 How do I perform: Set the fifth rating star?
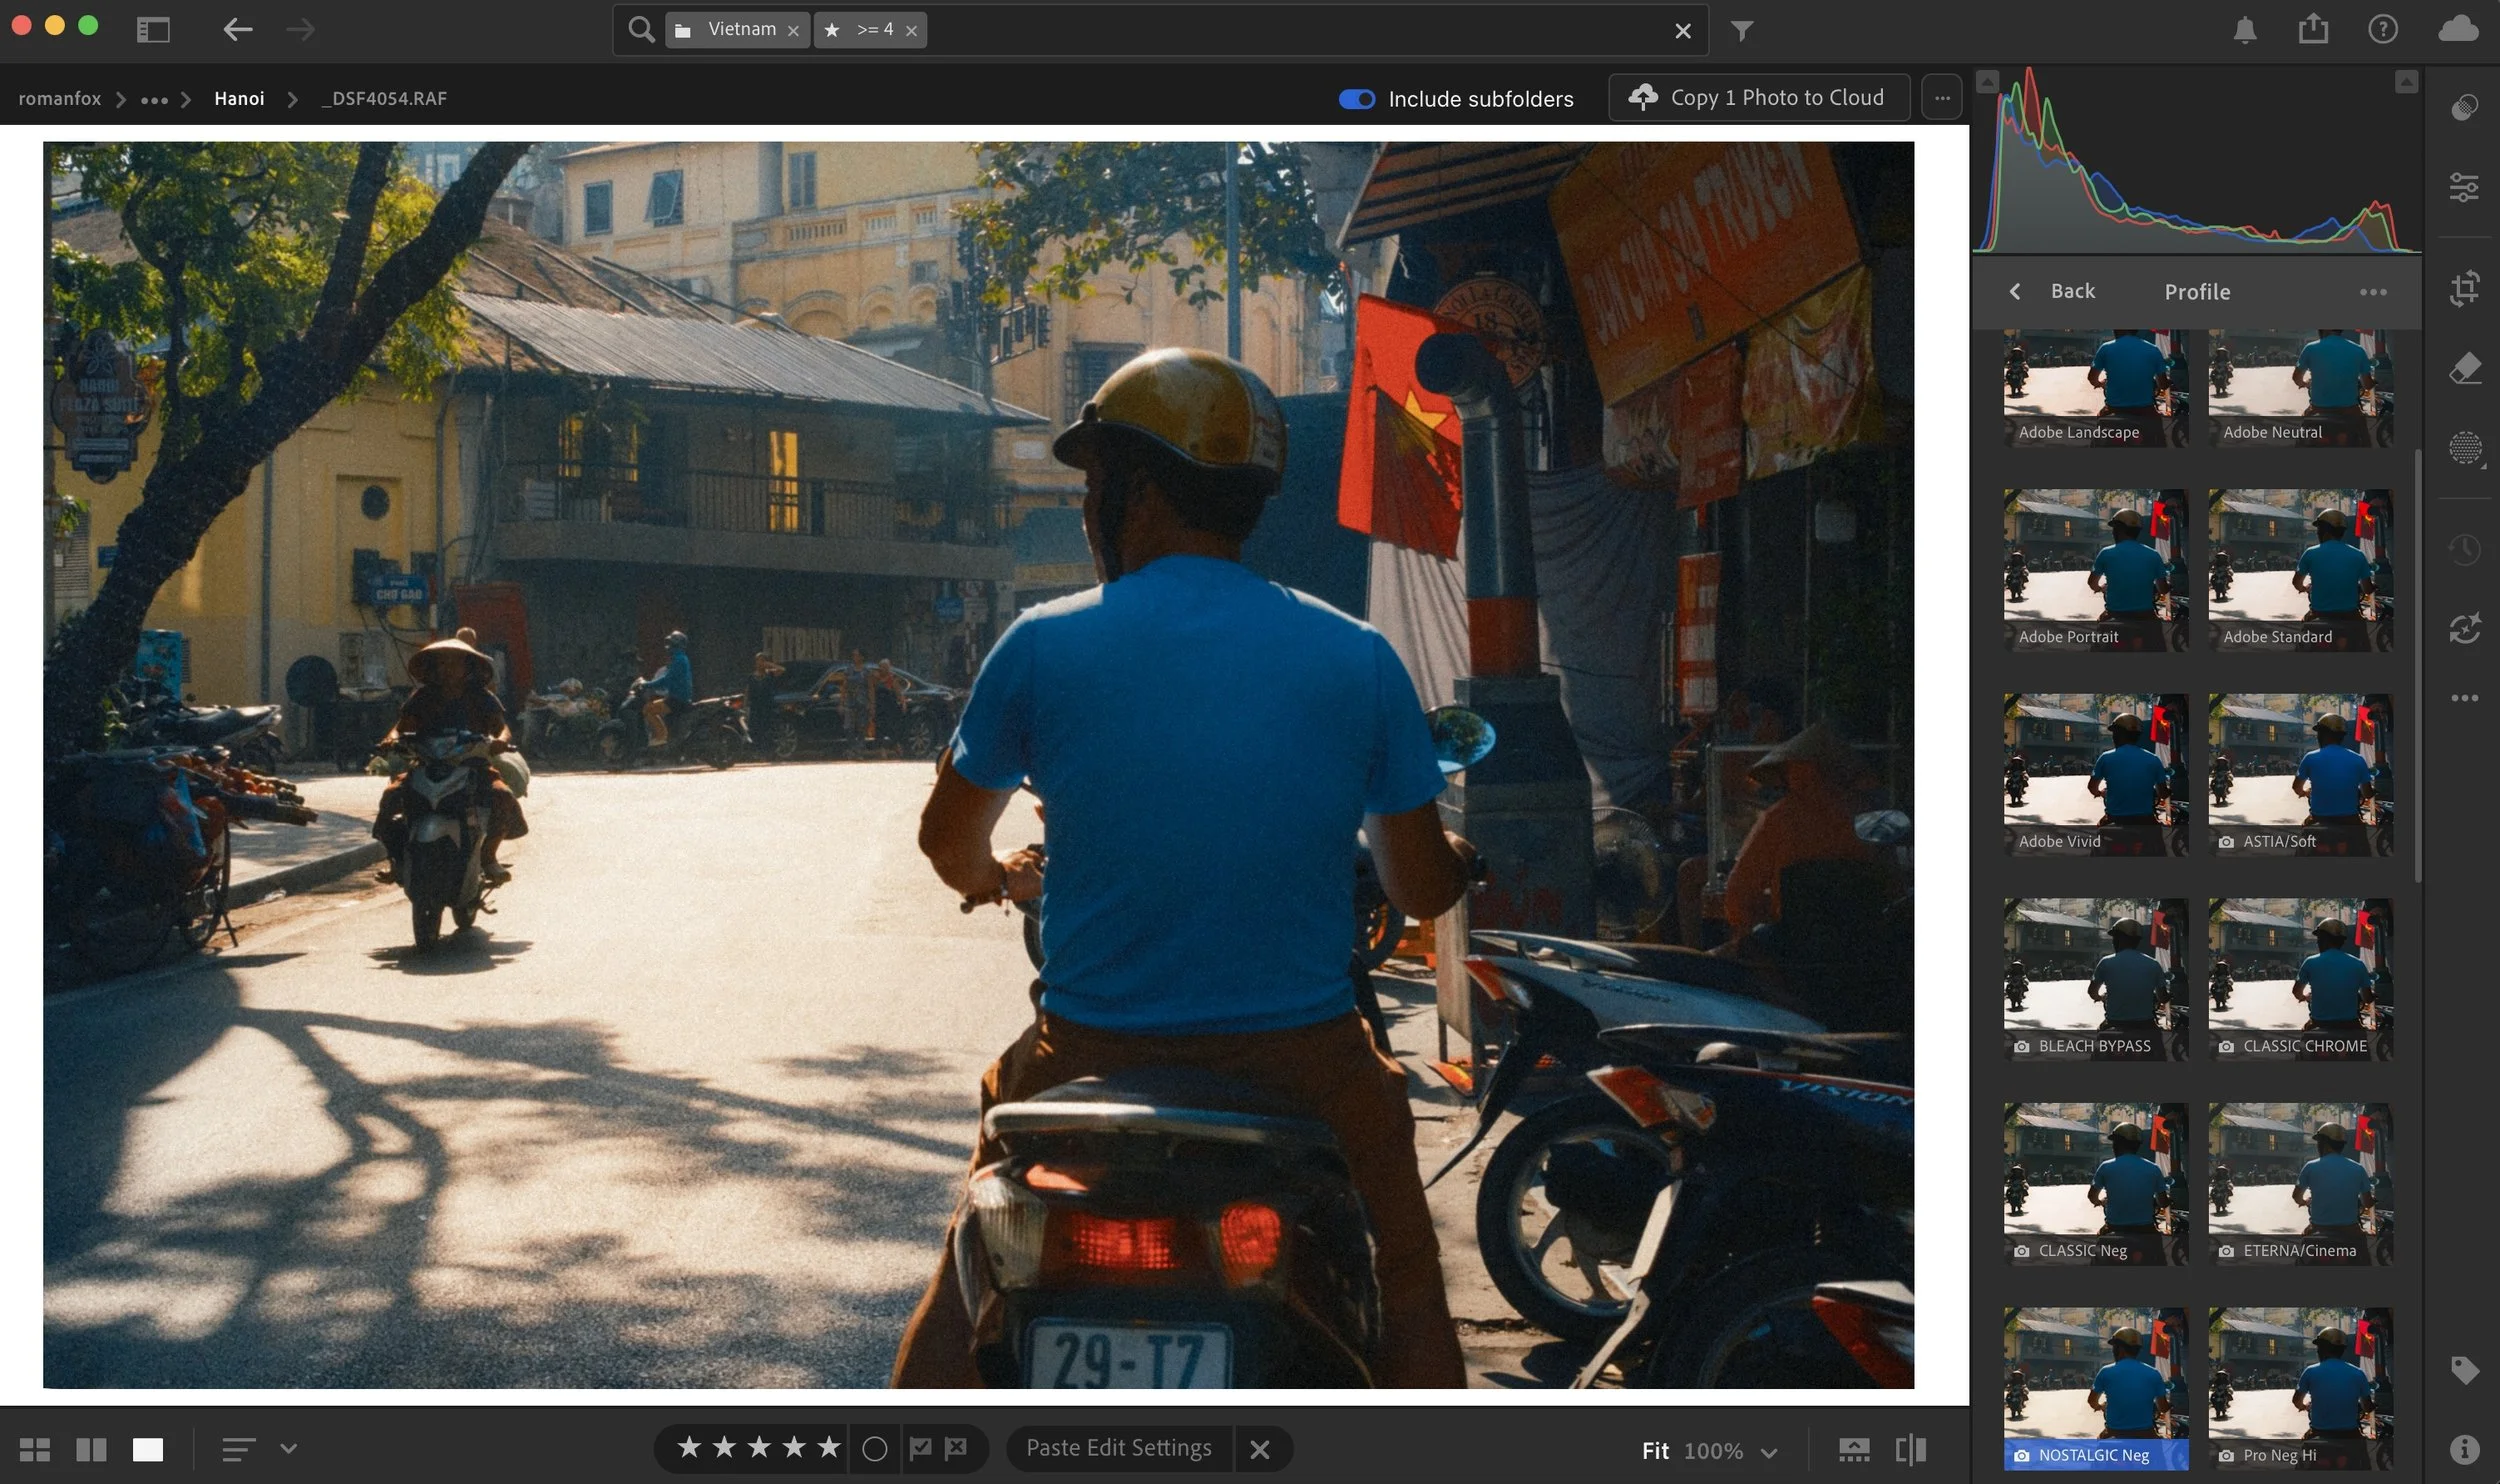coord(828,1447)
